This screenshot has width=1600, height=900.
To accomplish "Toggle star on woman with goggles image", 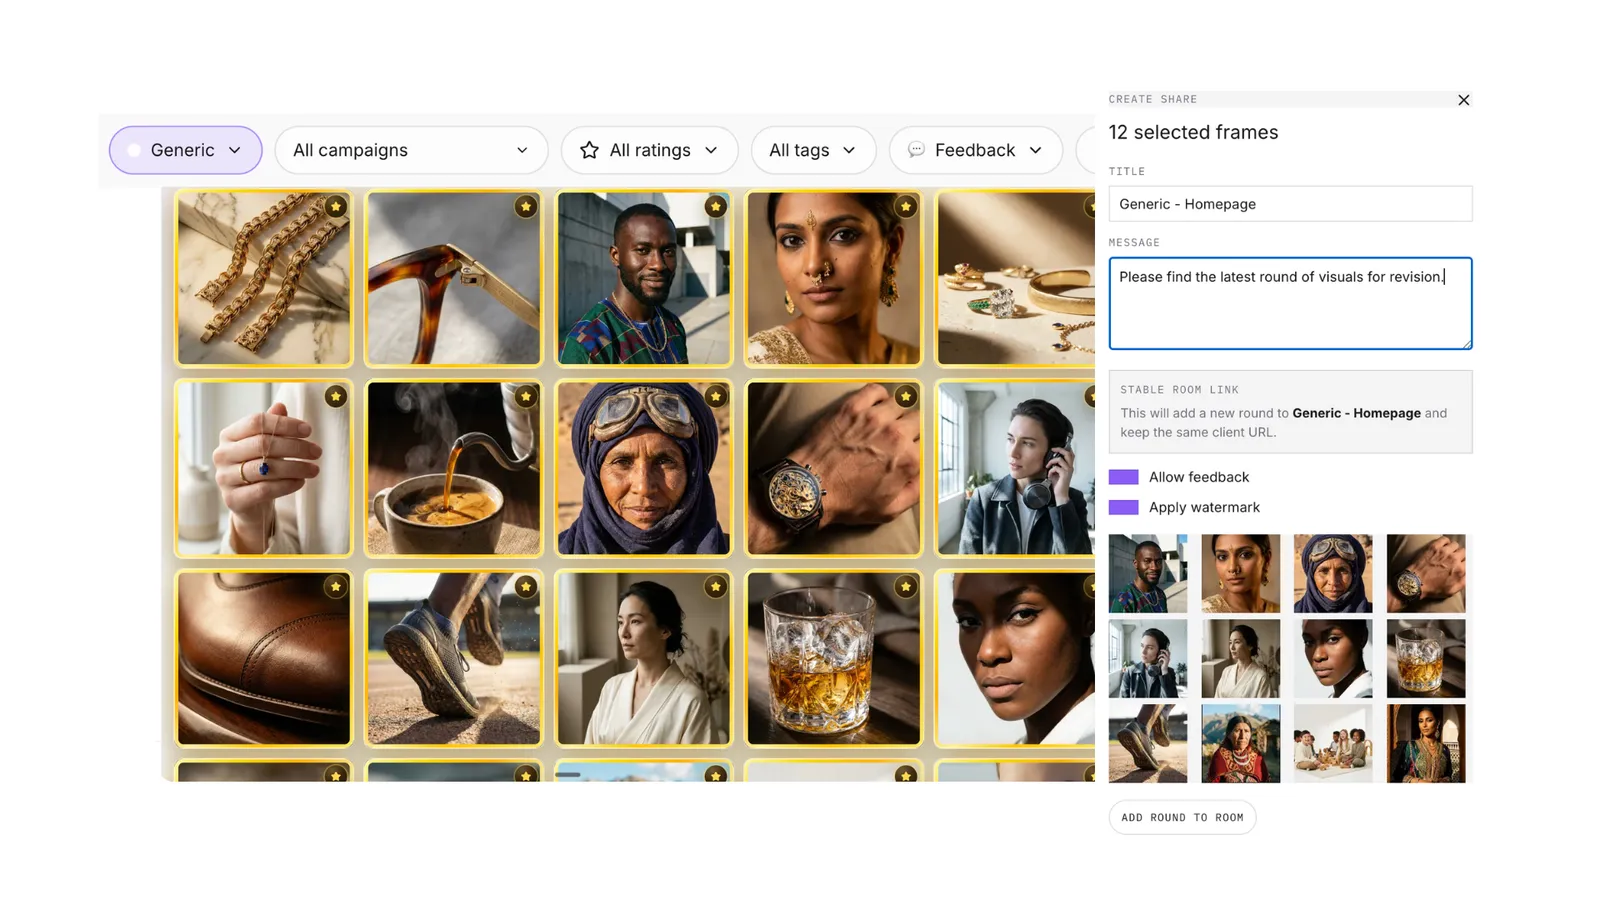I will pyautogui.click(x=716, y=396).
